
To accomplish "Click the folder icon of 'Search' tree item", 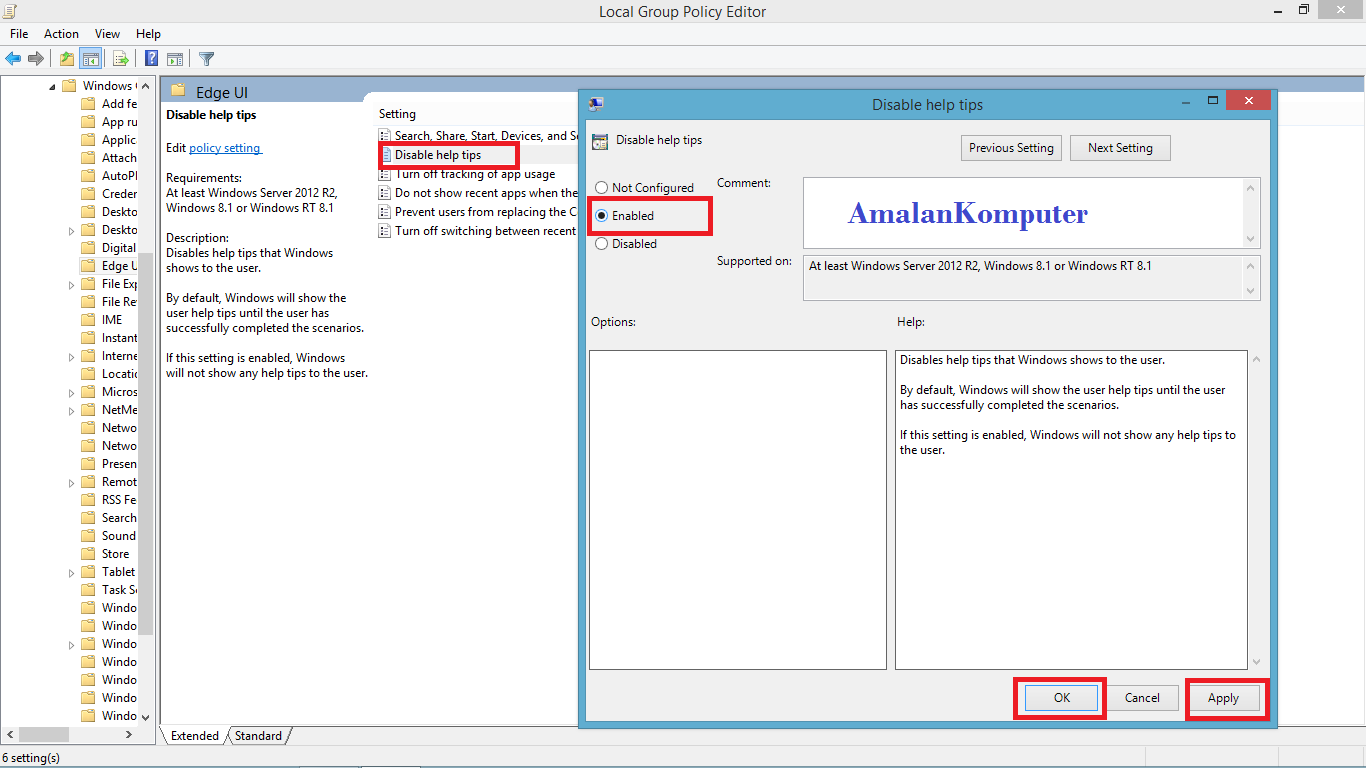I will [88, 517].
